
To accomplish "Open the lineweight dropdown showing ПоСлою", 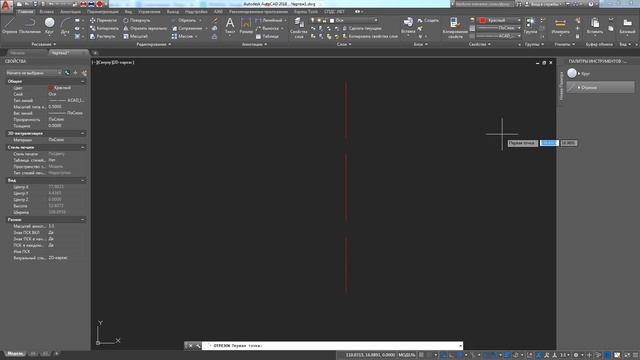I will pos(499,28).
